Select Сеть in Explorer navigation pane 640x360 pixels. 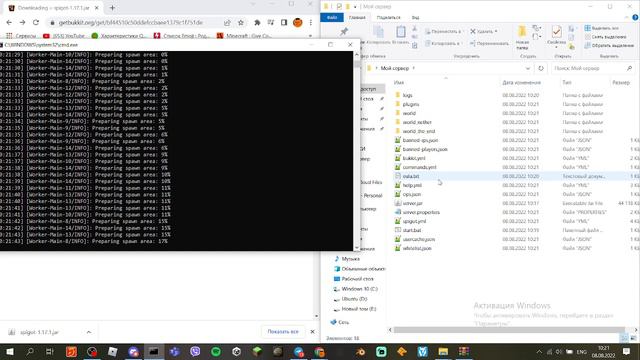tap(343, 322)
